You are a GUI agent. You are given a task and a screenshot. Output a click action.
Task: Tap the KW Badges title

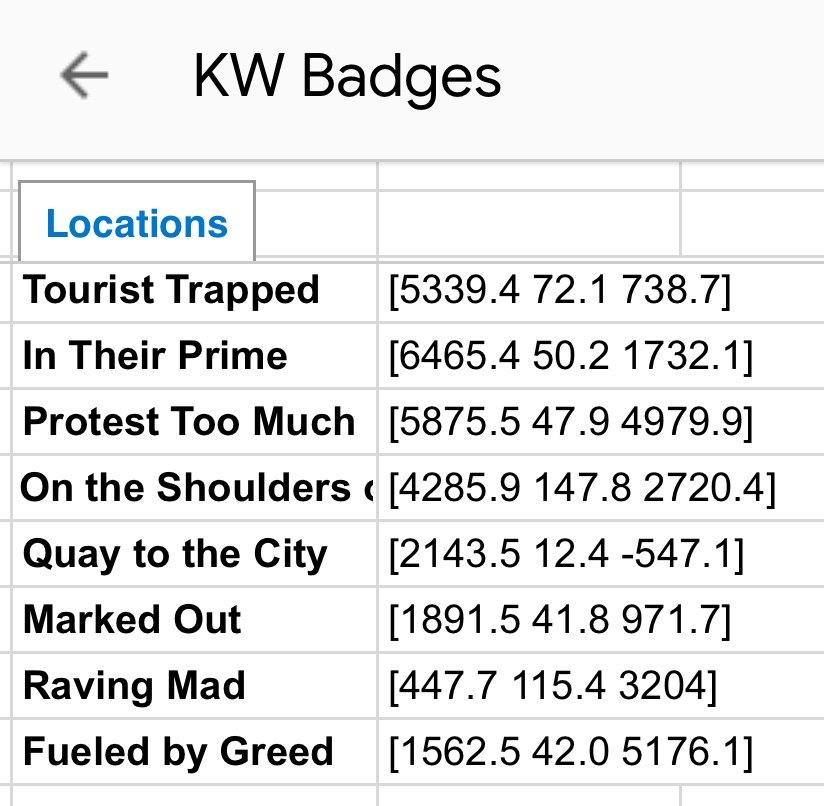point(347,77)
